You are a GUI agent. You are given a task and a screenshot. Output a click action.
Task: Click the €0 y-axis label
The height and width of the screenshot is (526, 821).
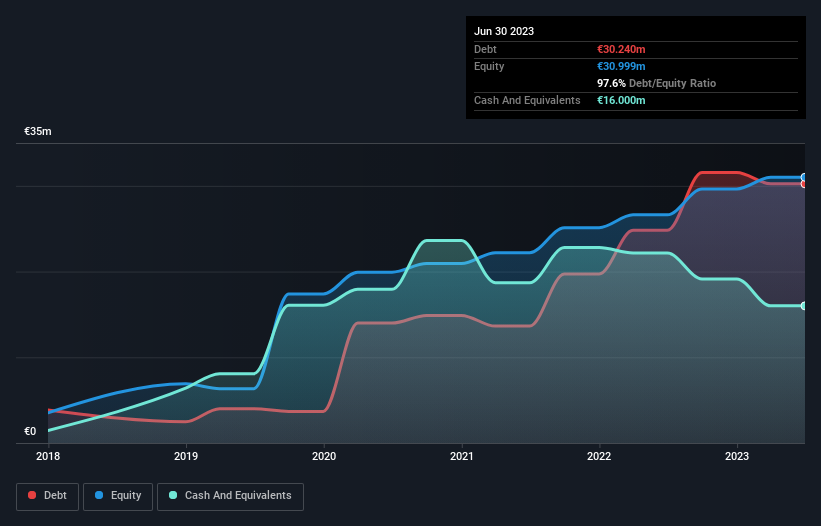30,431
